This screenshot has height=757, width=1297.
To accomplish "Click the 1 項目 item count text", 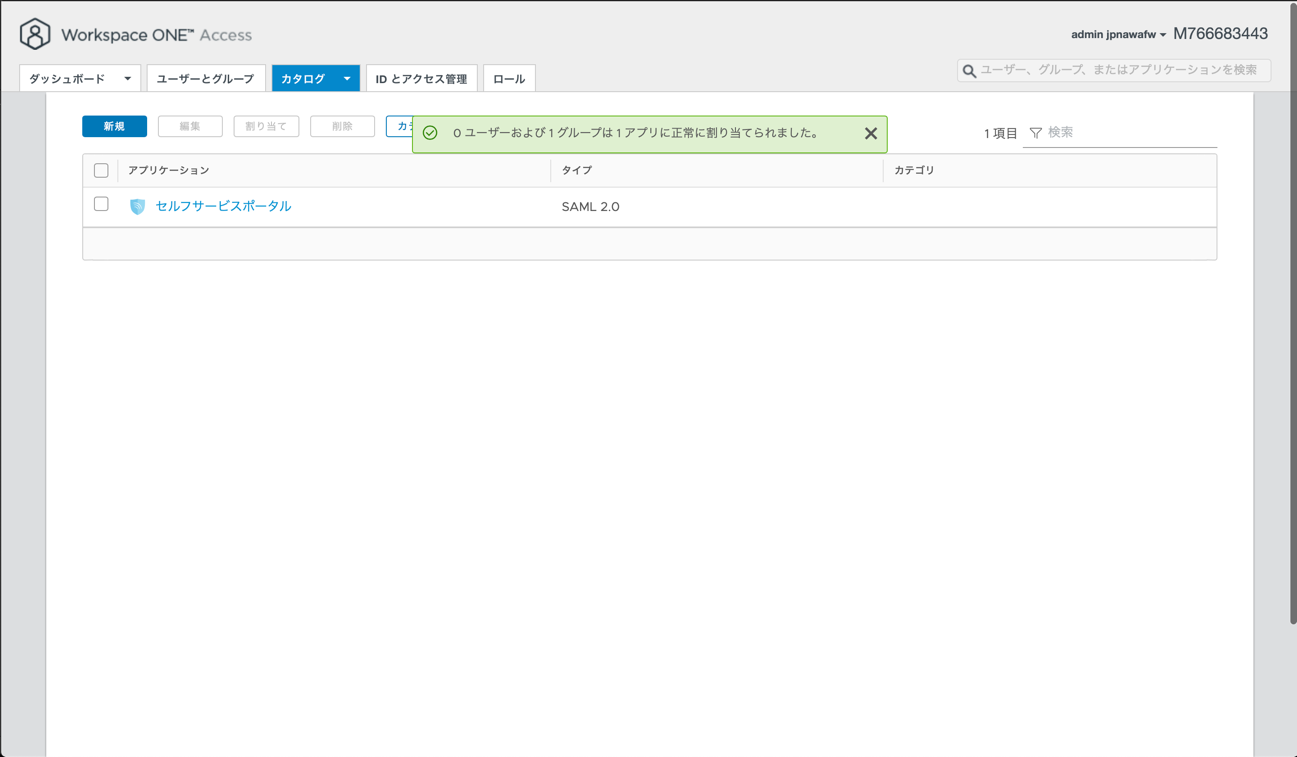I will click(x=1000, y=133).
